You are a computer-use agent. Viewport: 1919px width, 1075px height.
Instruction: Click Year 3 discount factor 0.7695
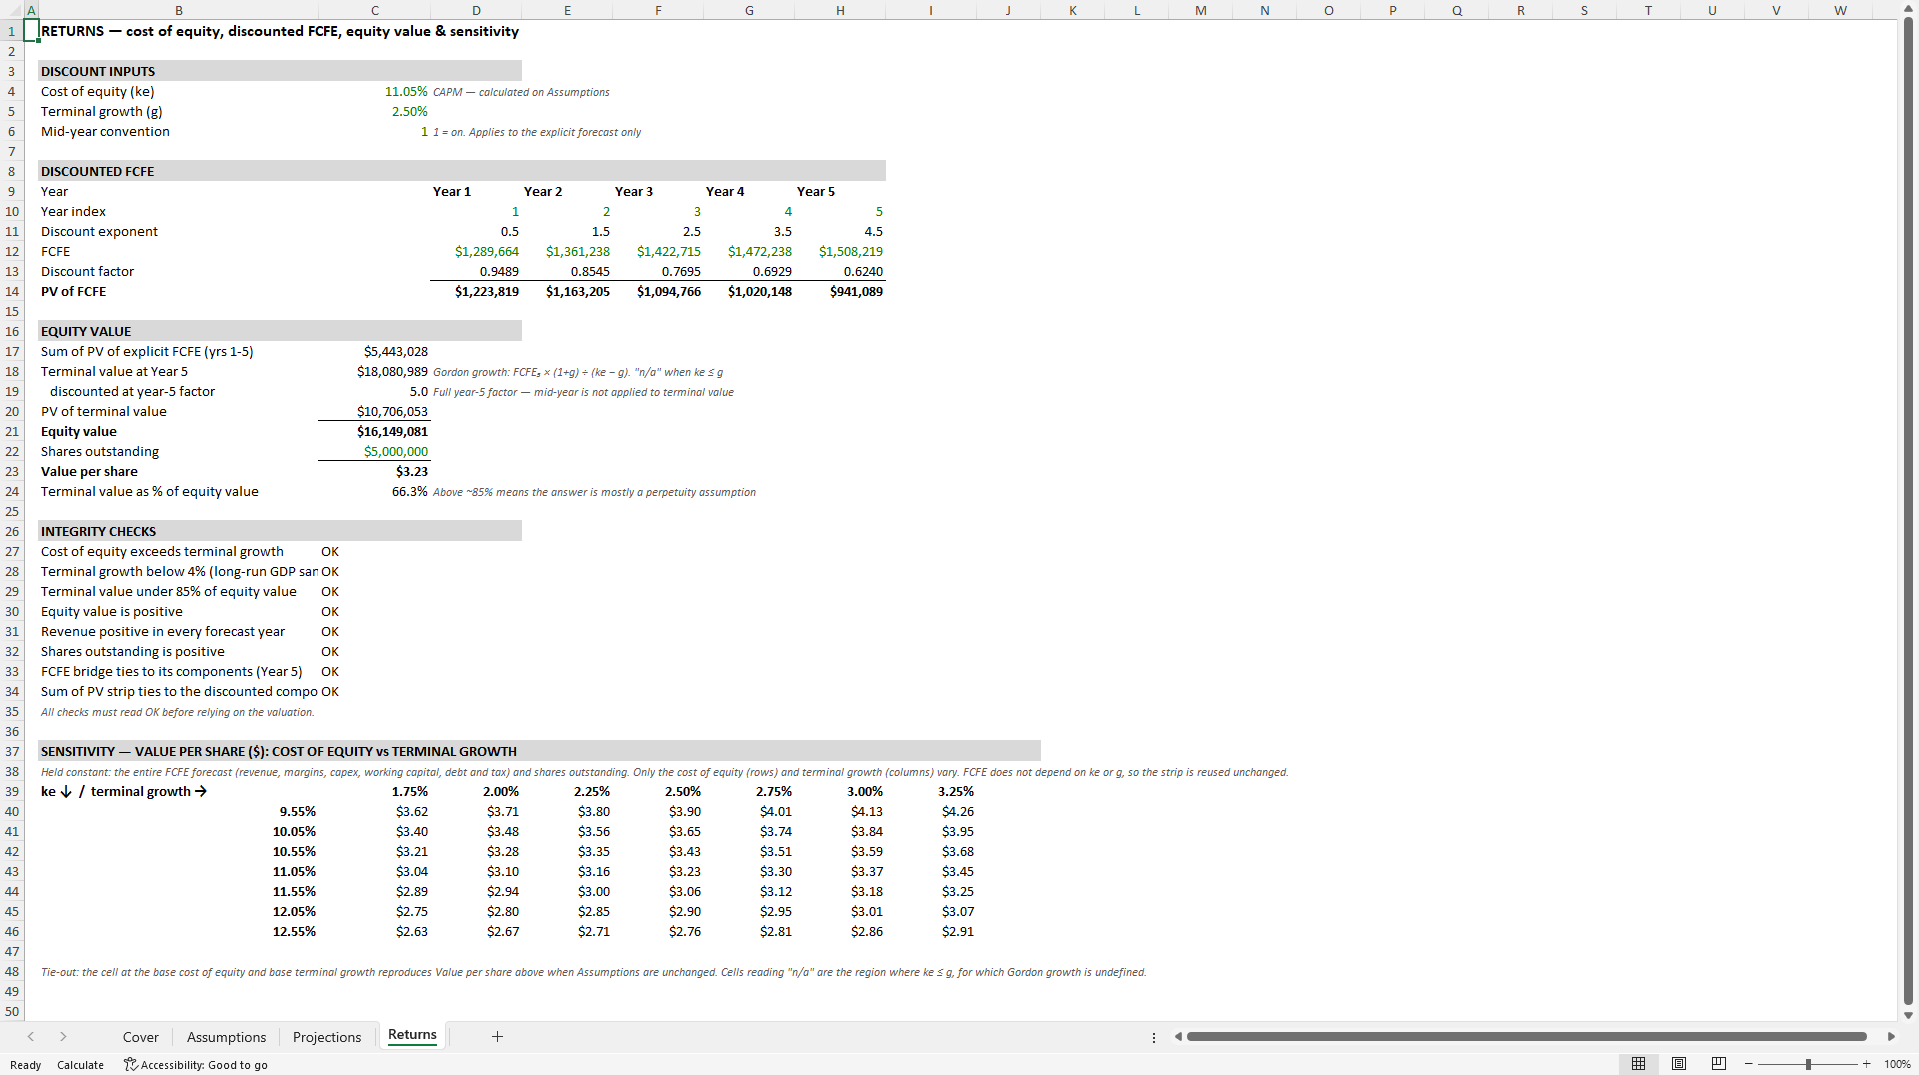[658, 271]
